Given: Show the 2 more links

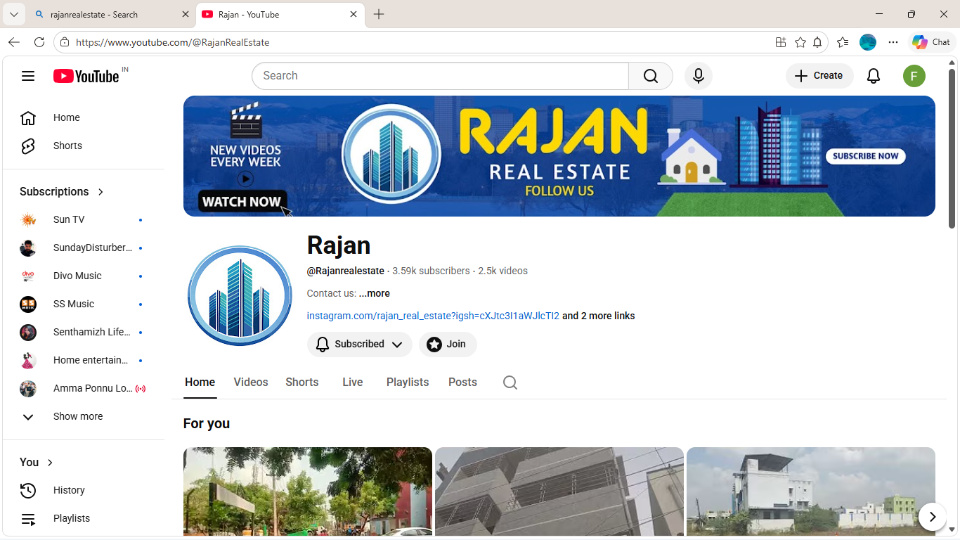Looking at the screenshot, I should click(598, 316).
